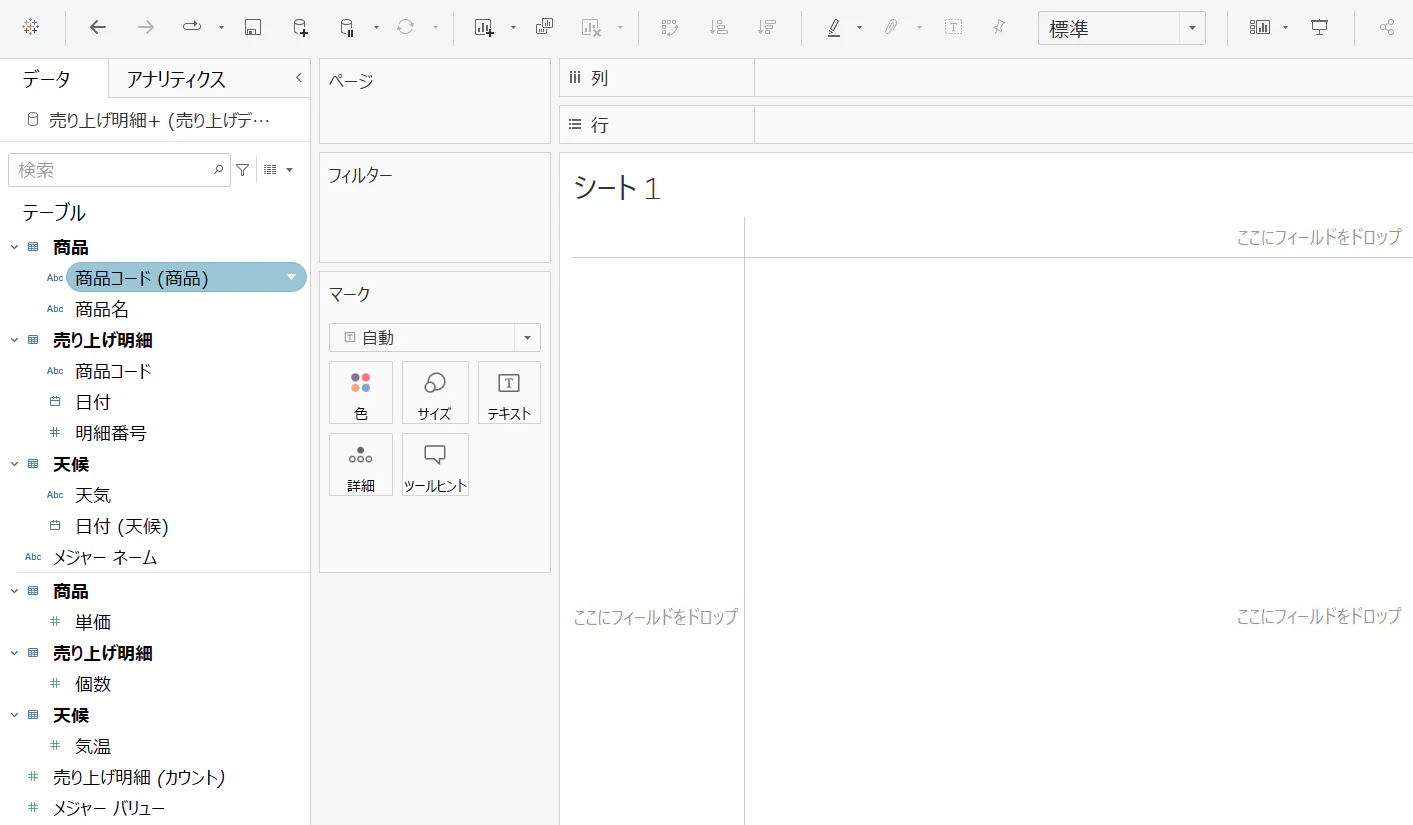Click the undo back arrow

[97, 28]
